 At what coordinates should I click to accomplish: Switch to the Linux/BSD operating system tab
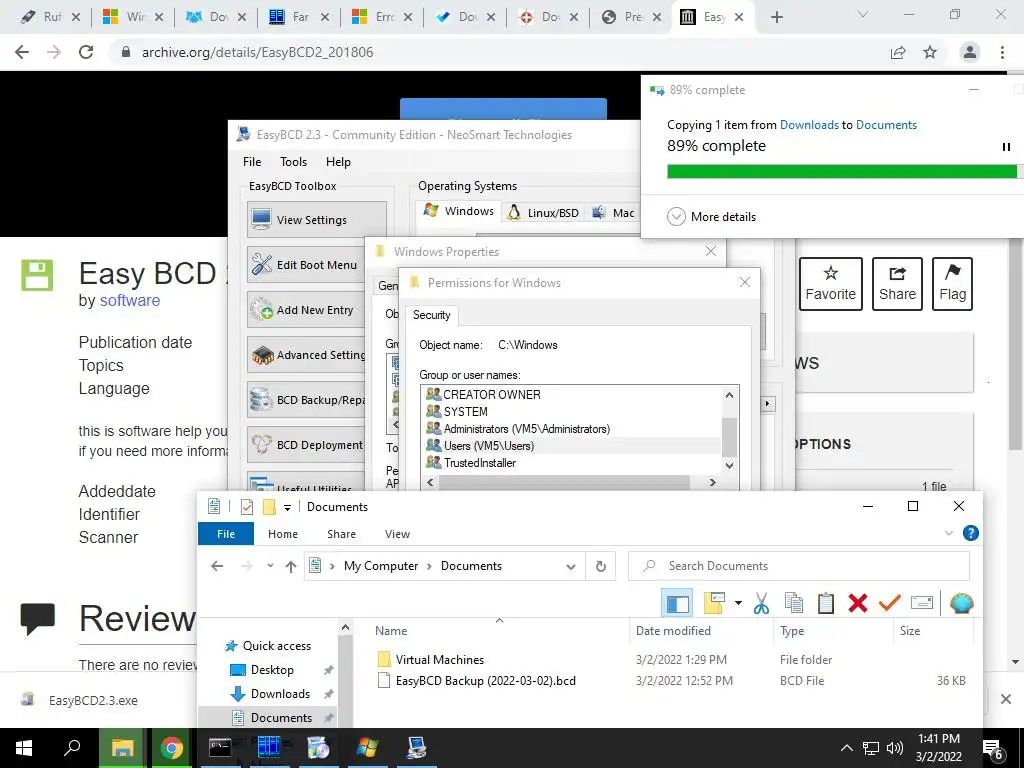[543, 213]
